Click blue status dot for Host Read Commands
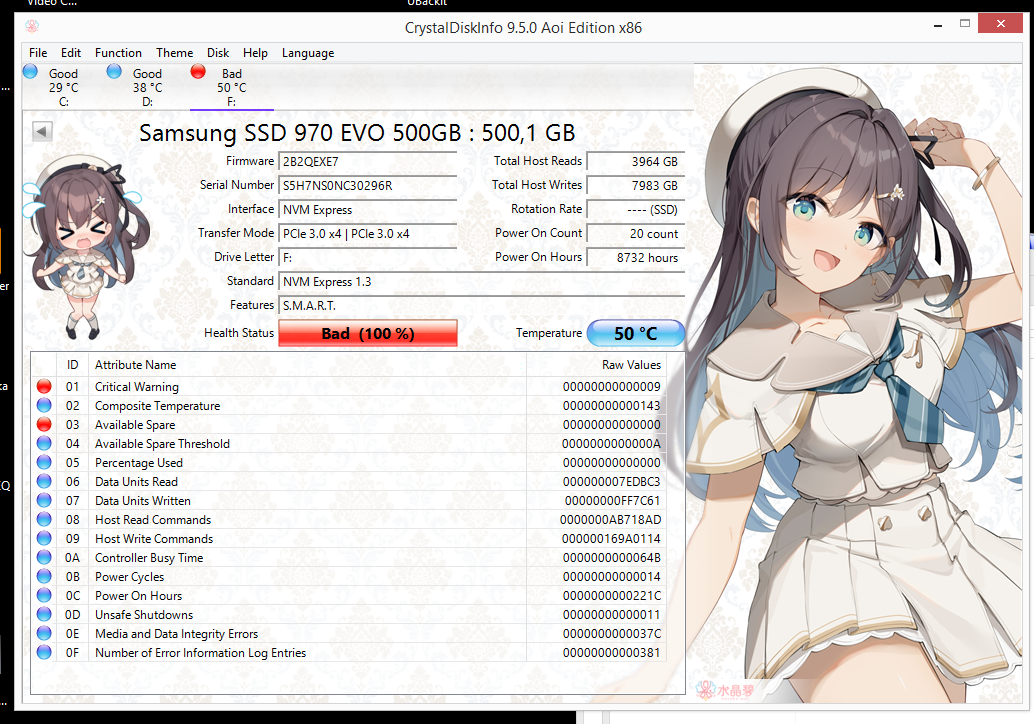 (44, 520)
